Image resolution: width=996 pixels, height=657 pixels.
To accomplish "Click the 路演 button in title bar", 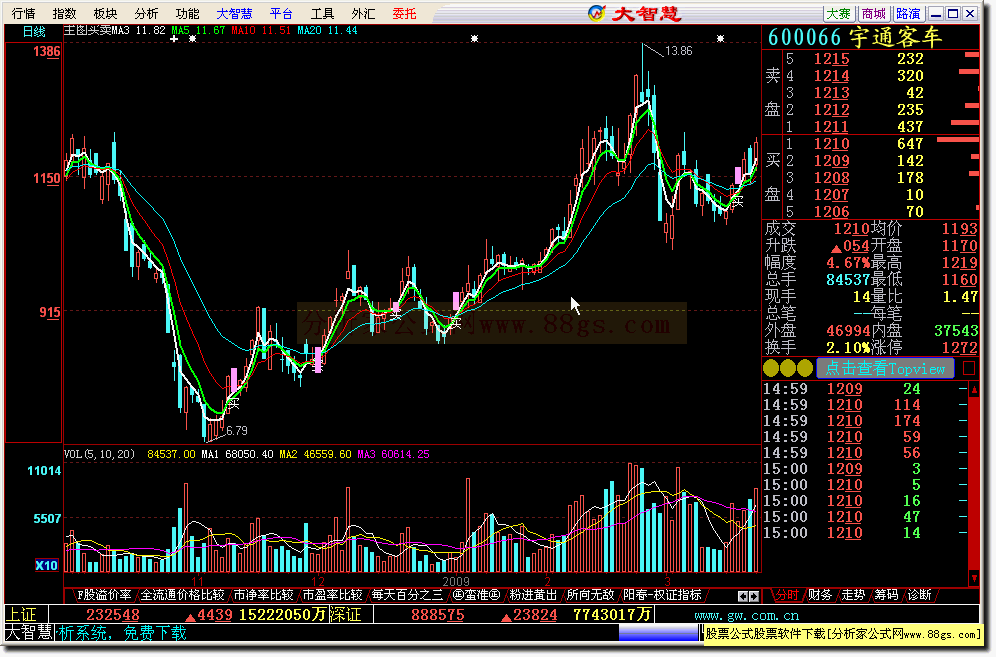I will pos(908,13).
